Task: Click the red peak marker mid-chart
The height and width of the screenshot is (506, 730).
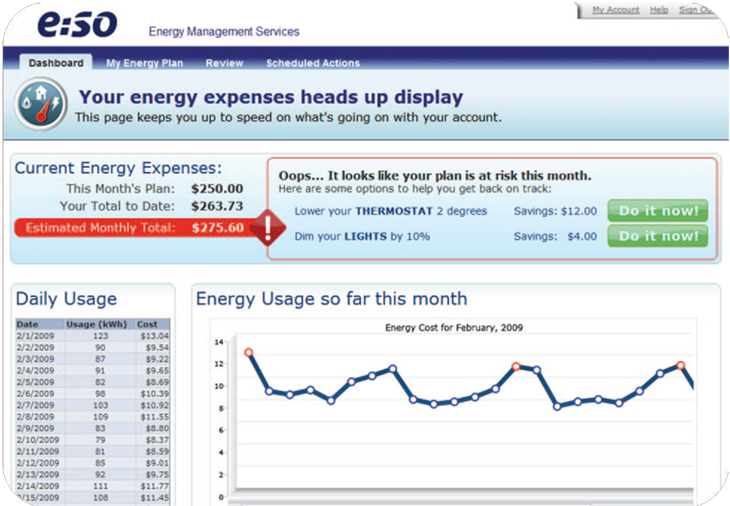Action: pos(516,367)
